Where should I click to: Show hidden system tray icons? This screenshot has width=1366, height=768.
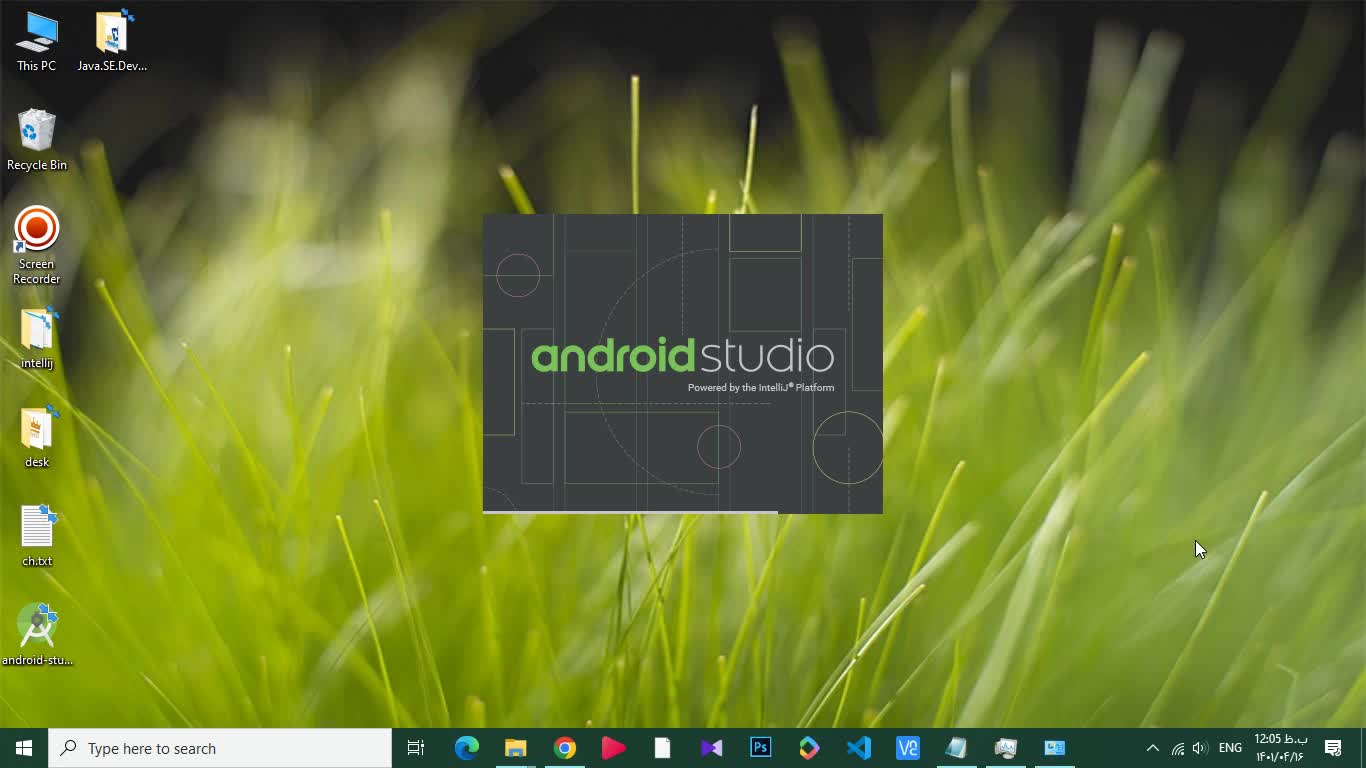pyautogui.click(x=1152, y=748)
